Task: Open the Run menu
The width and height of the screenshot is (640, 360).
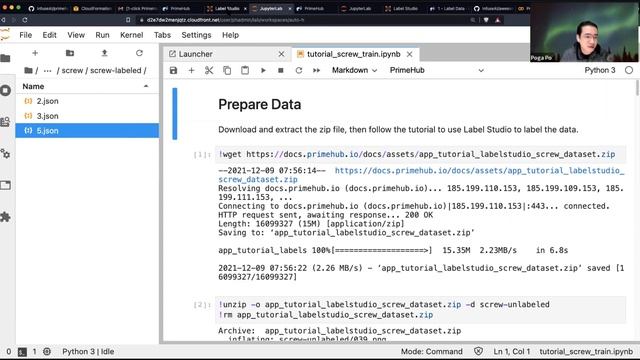Action: (102, 35)
